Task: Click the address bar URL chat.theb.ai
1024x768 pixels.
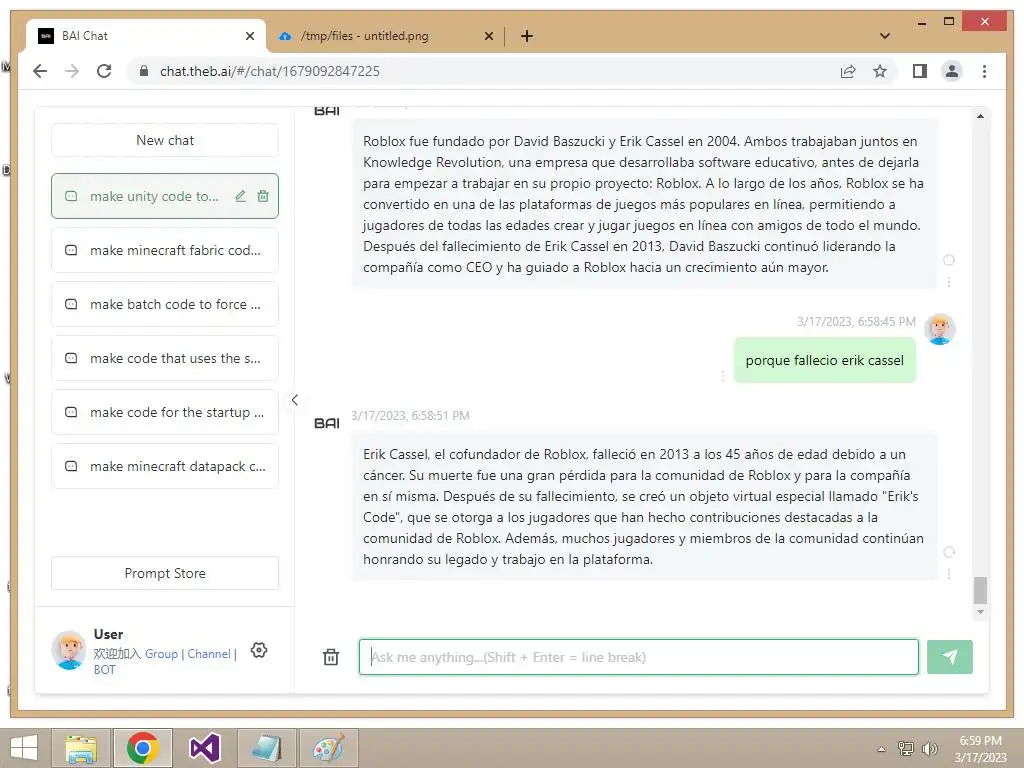Action: [x=270, y=71]
